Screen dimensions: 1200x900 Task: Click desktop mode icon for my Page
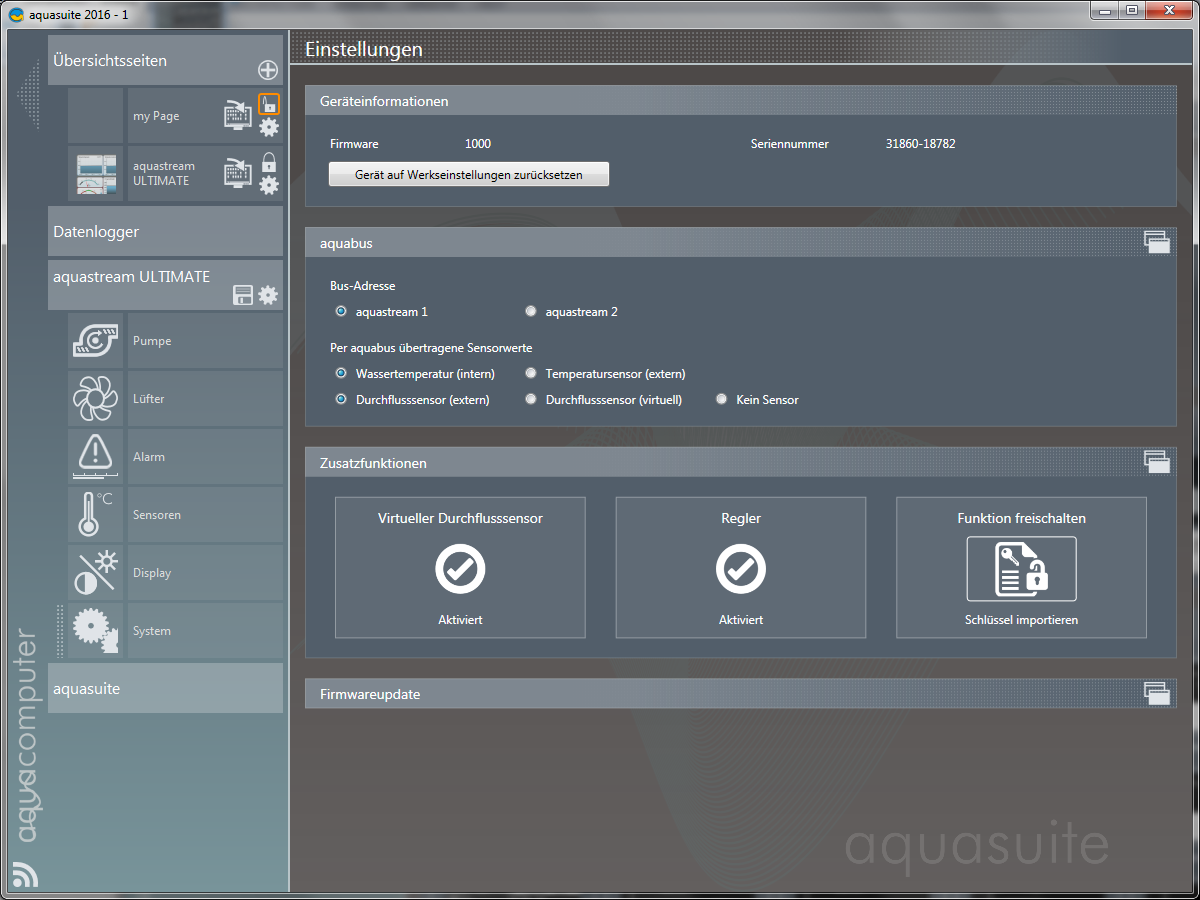238,115
